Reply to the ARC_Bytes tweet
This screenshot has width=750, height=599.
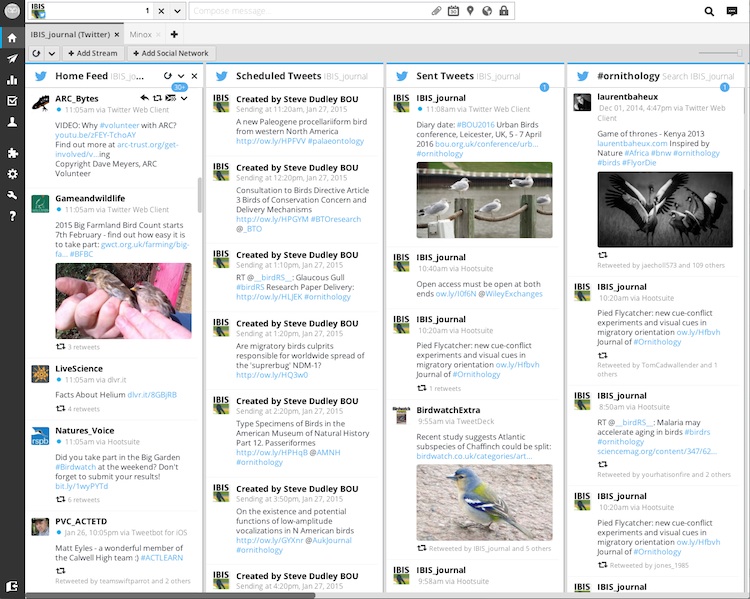(x=144, y=98)
